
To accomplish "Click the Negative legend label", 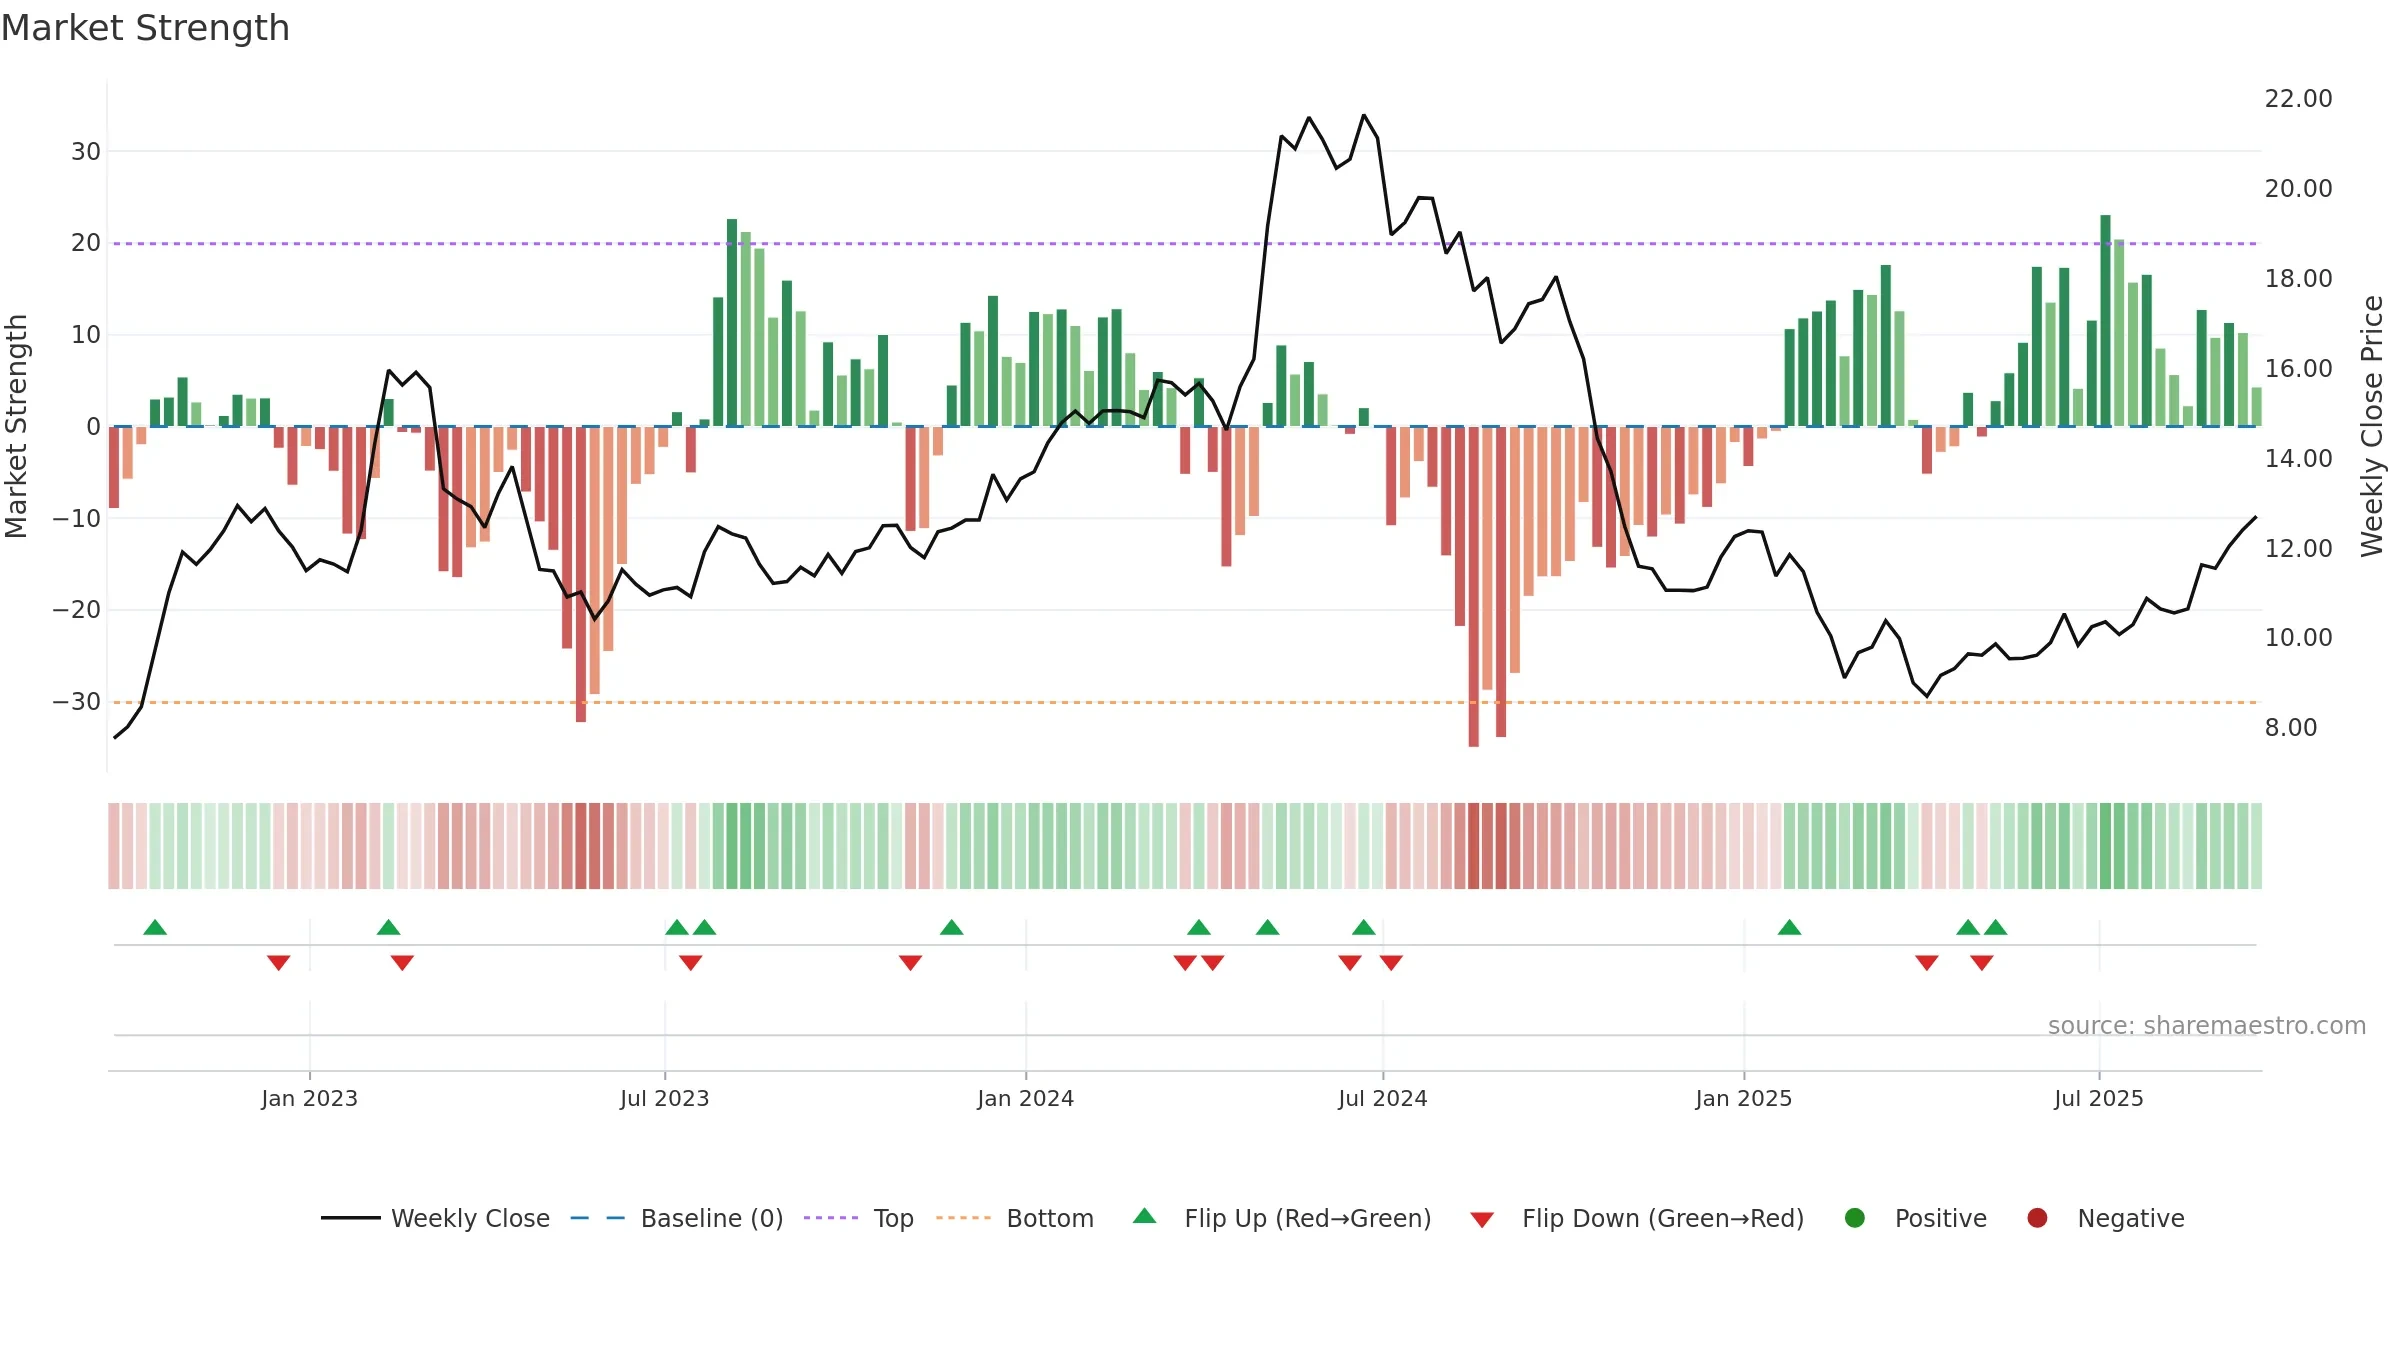I will coord(2130,1218).
